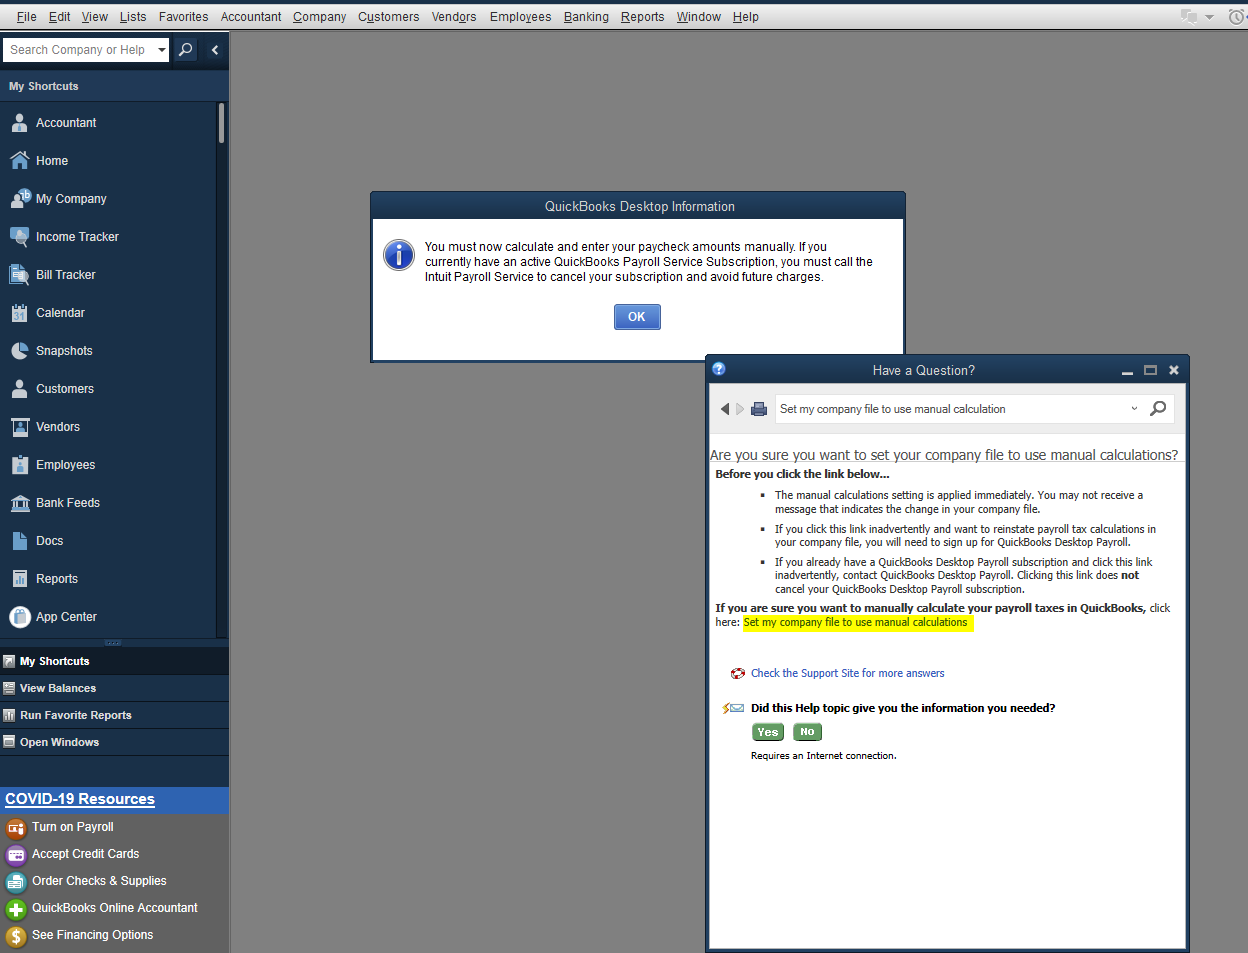Open the Help menu
This screenshot has height=953, width=1248.
point(745,17)
